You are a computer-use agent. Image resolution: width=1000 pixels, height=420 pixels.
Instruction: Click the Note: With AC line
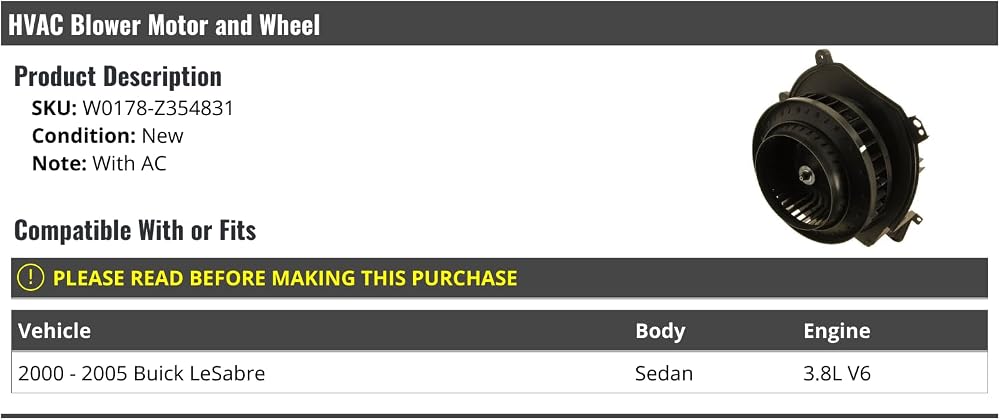(99, 163)
